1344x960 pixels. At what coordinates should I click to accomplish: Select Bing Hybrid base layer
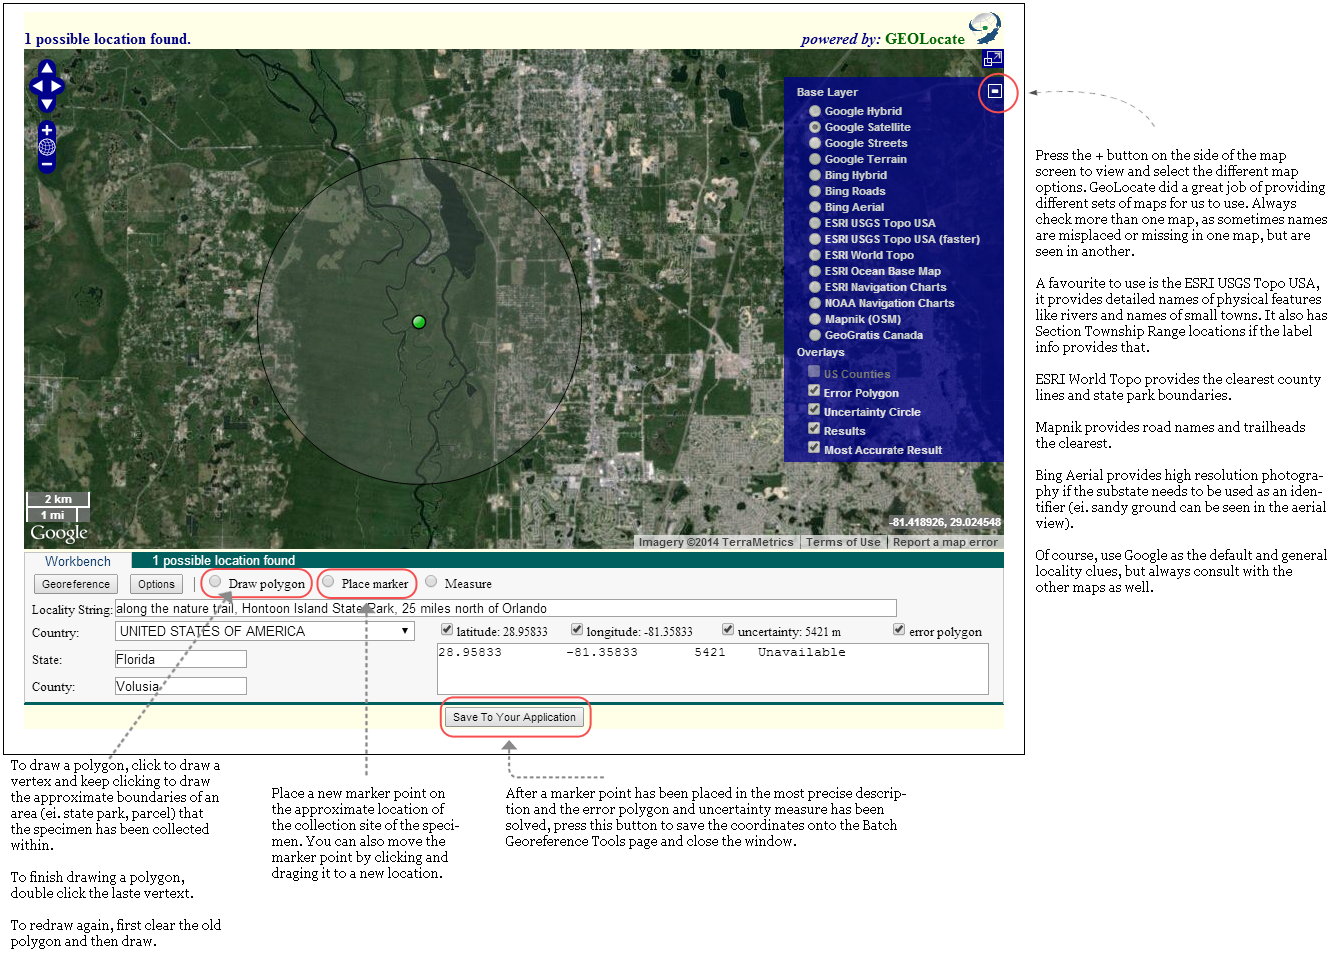point(815,175)
